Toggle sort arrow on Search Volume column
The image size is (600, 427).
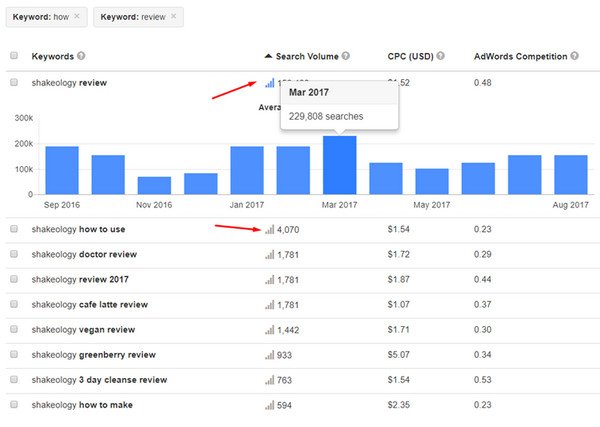tap(268, 56)
